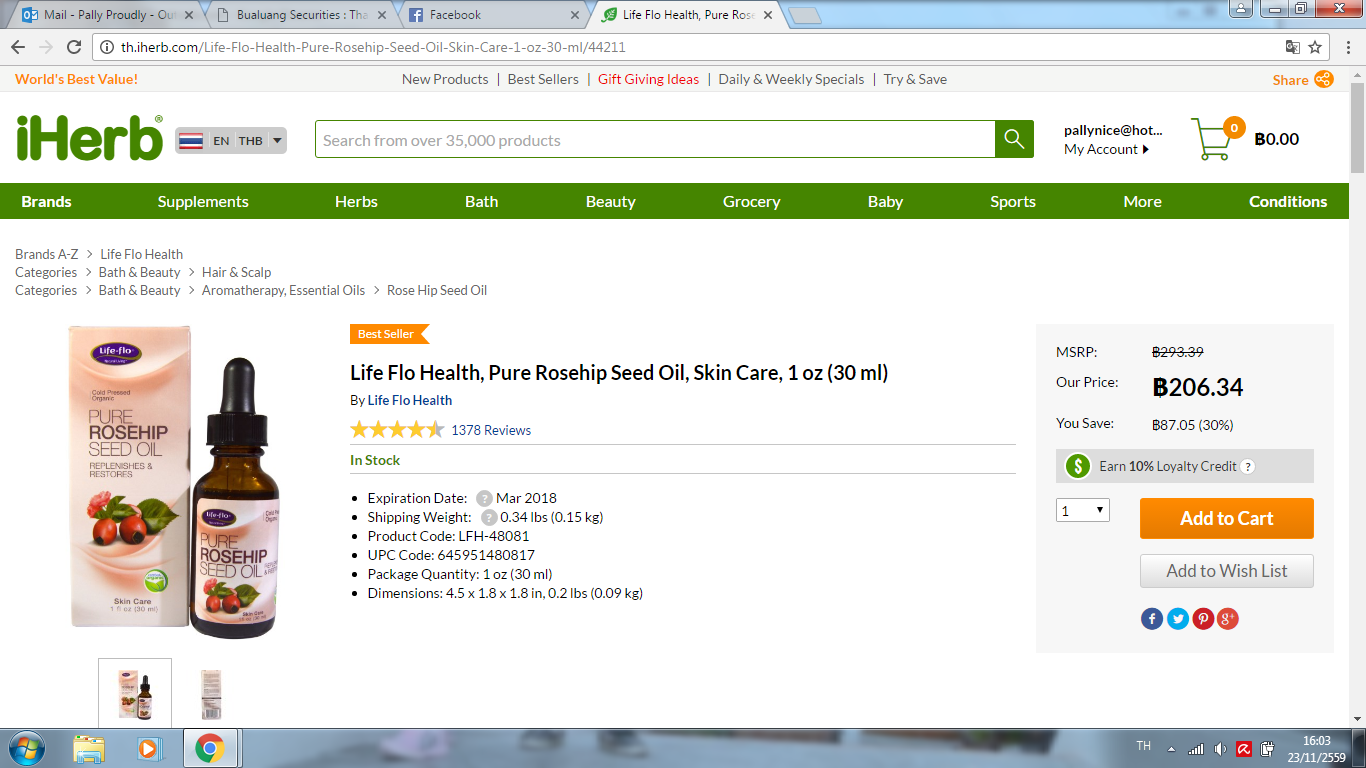Switch to the Bualuang Securities tab
This screenshot has width=1366, height=768.
pyautogui.click(x=300, y=15)
